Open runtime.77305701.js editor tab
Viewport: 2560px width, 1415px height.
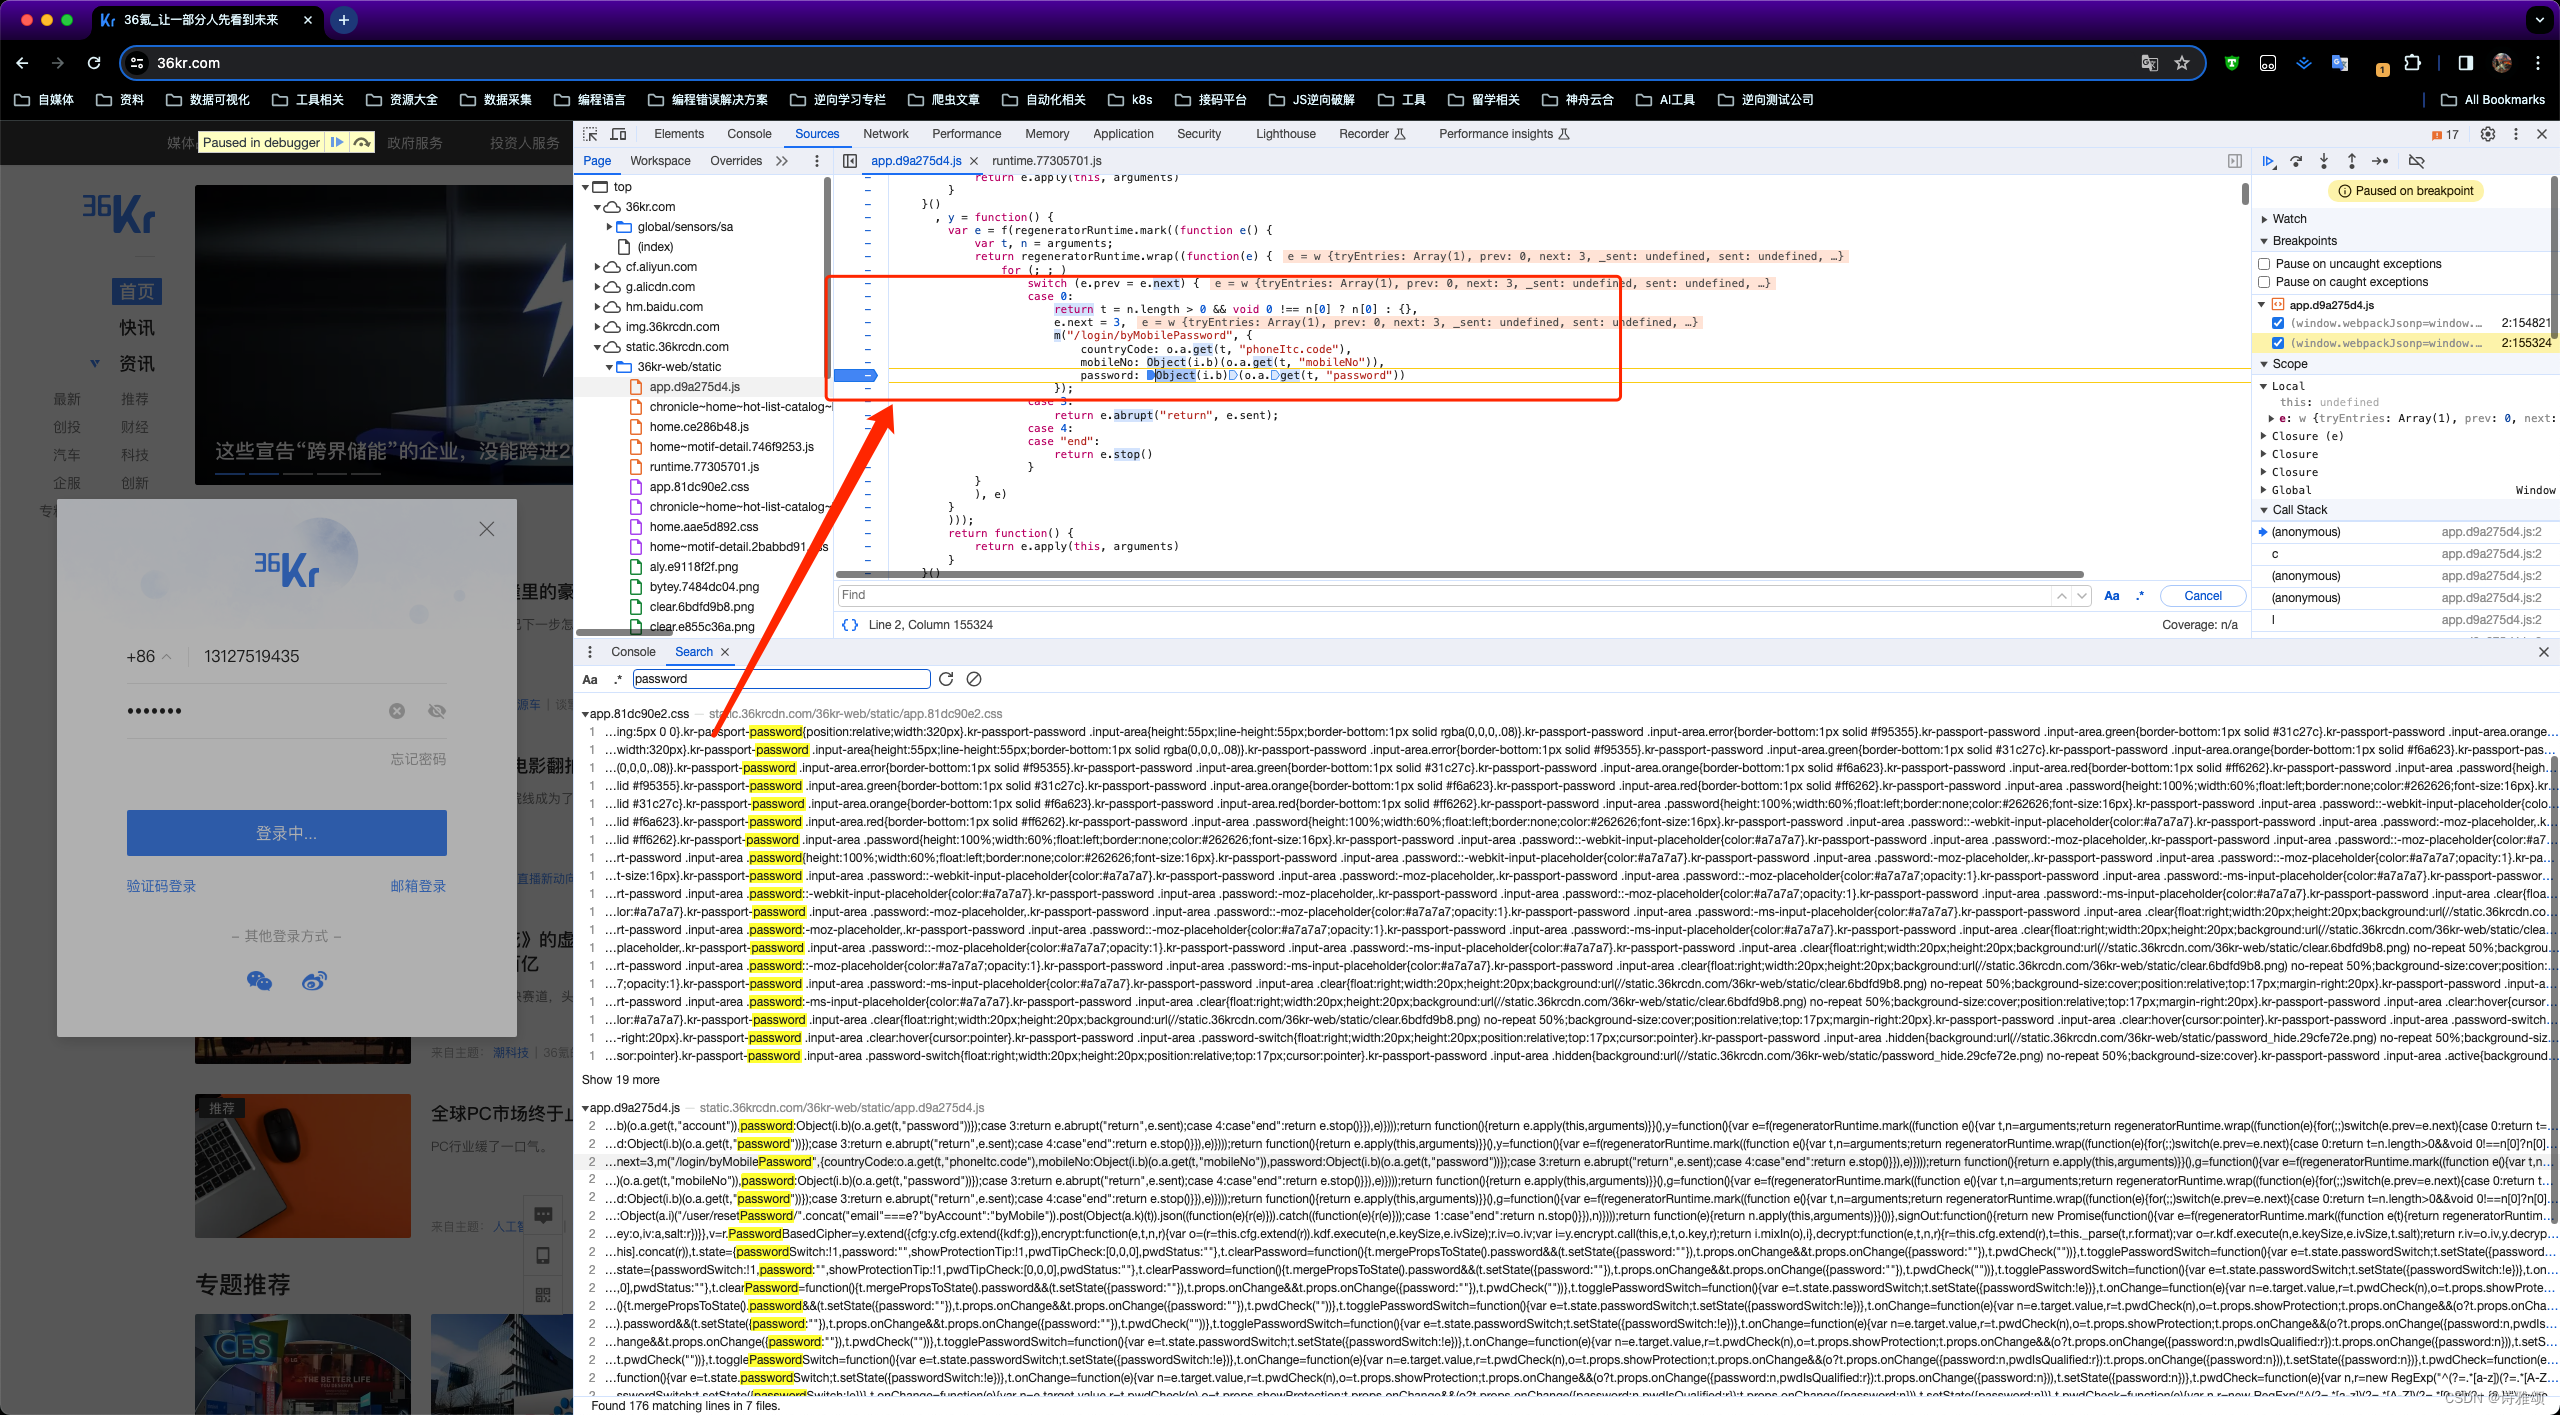point(1046,161)
